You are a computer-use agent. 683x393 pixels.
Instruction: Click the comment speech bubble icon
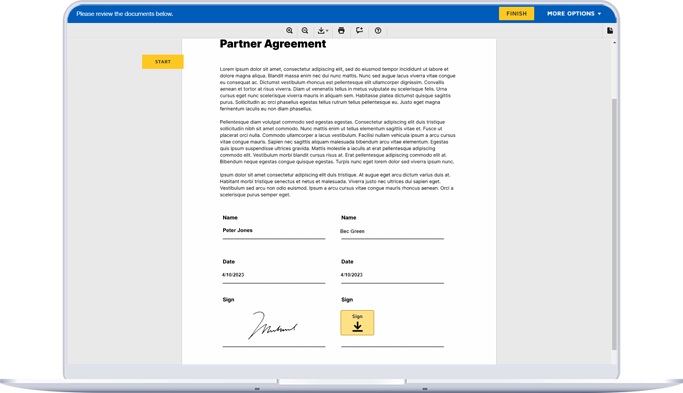pyautogui.click(x=359, y=30)
